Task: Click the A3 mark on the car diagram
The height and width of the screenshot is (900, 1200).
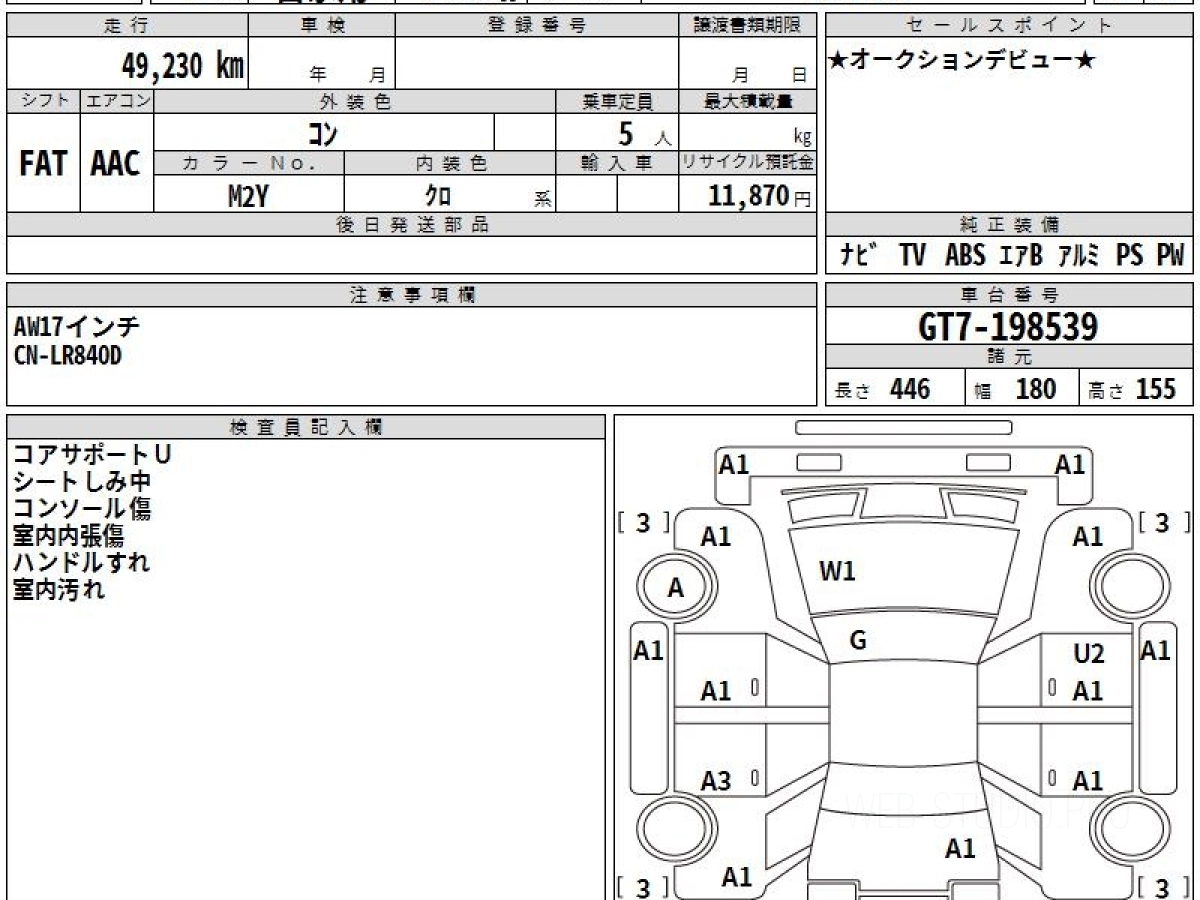Action: [x=715, y=781]
